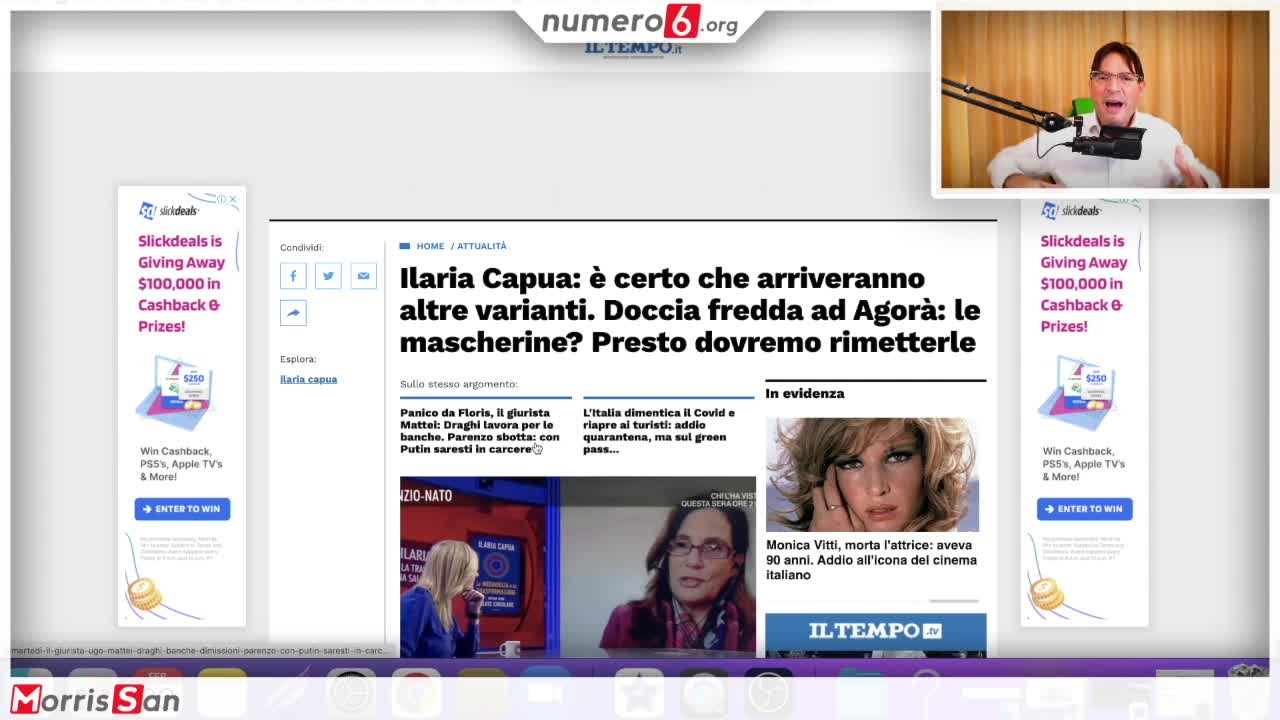This screenshot has width=1280, height=720.
Task: Click the webcam video overlay of the presenter
Action: 1105,99
